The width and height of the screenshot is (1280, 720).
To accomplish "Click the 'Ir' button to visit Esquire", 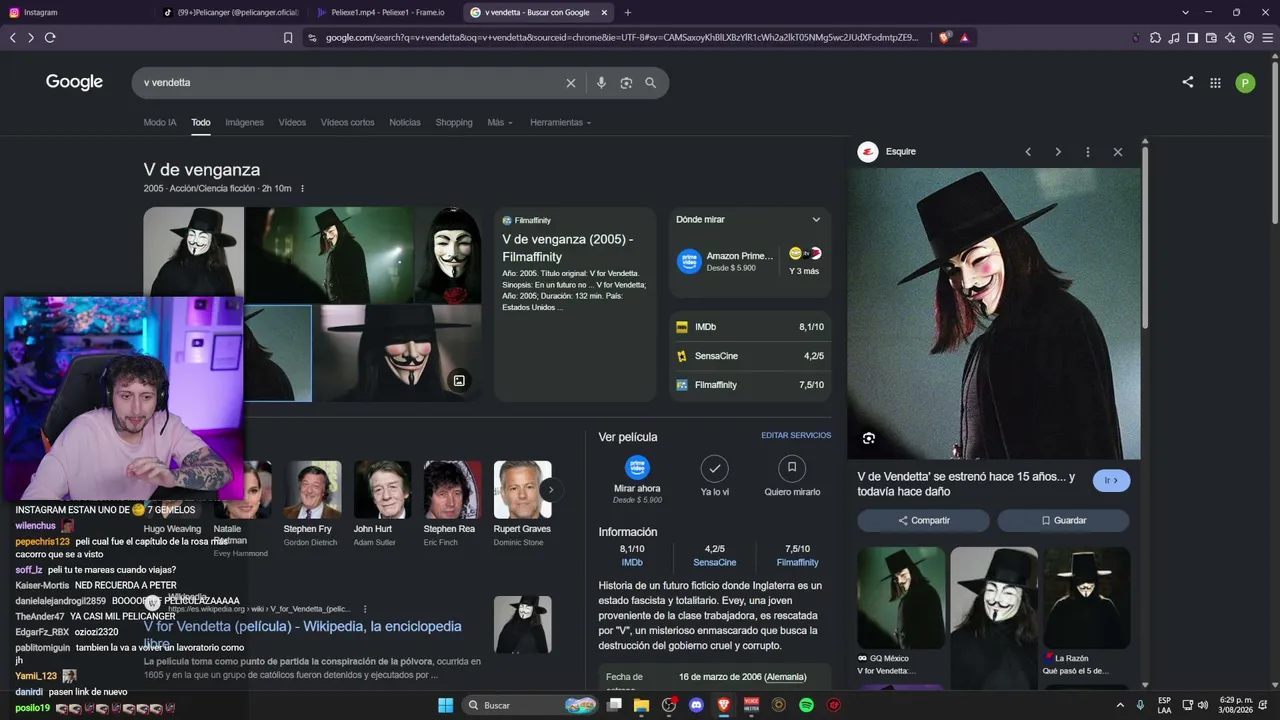I will (1112, 481).
